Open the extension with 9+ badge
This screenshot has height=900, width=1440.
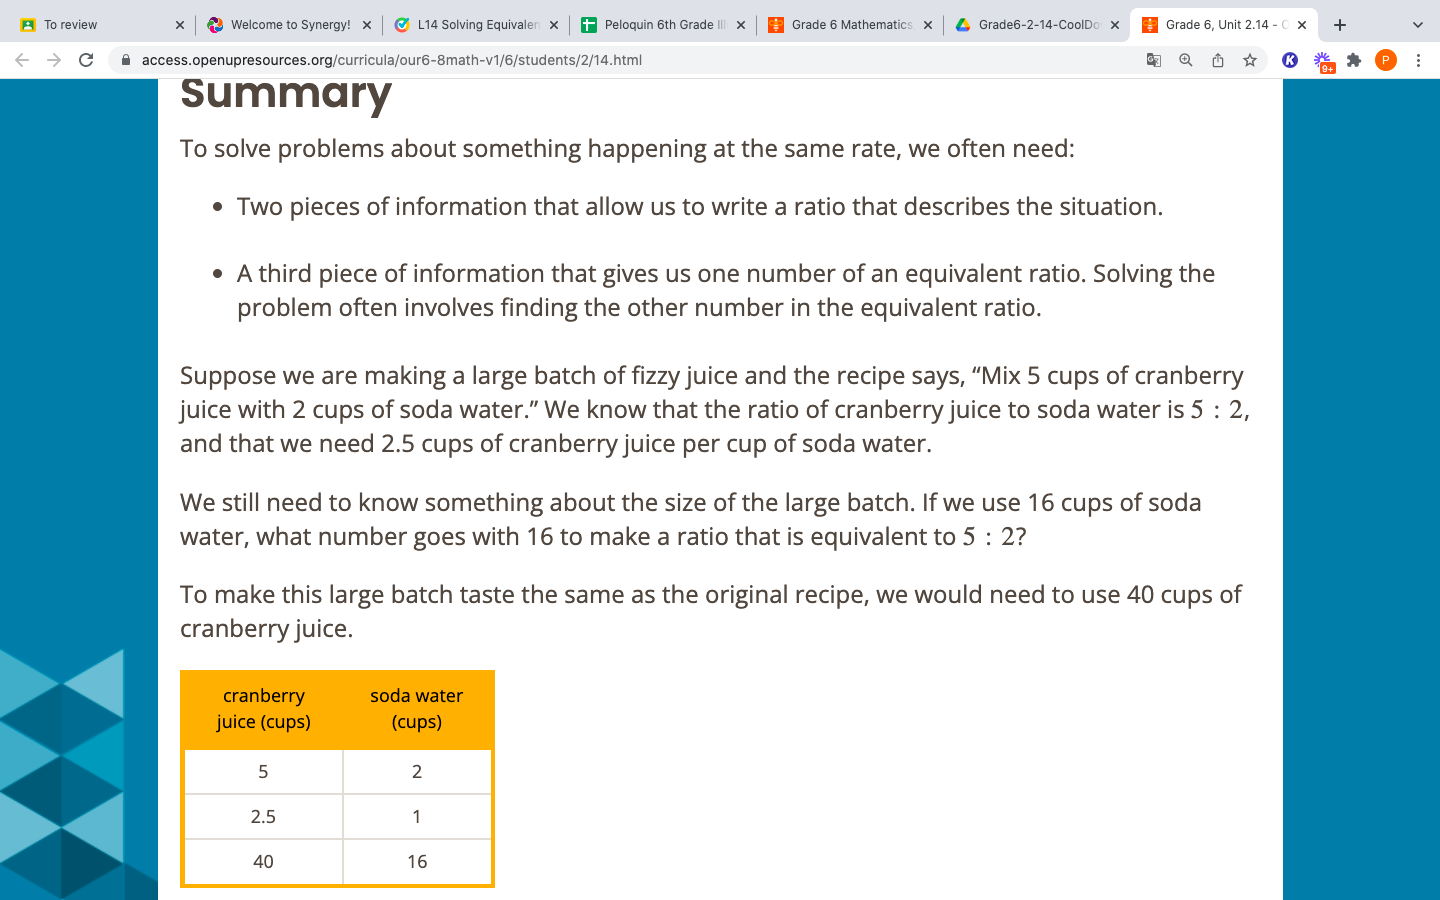[x=1323, y=61]
